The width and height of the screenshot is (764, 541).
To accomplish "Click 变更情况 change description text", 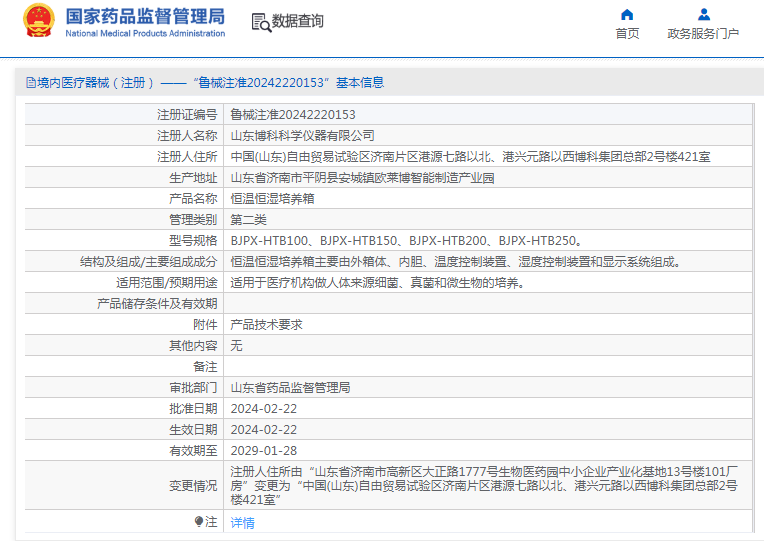I will point(484,485).
